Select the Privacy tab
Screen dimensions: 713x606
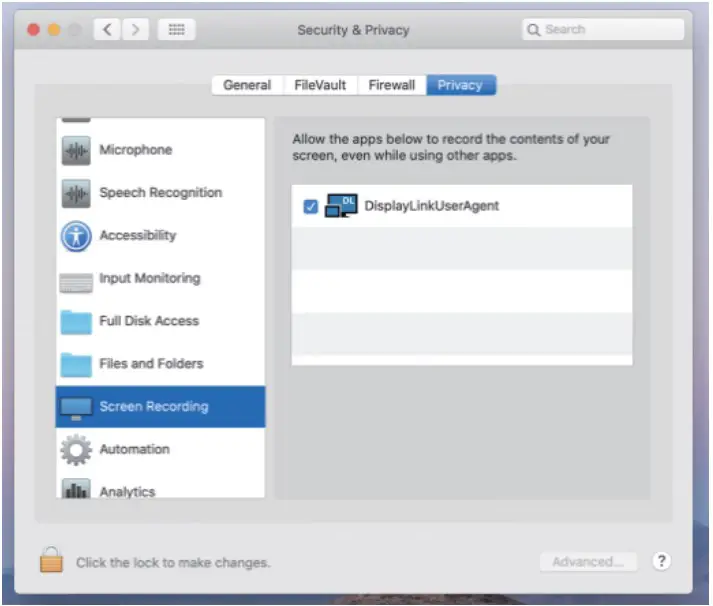[461, 85]
